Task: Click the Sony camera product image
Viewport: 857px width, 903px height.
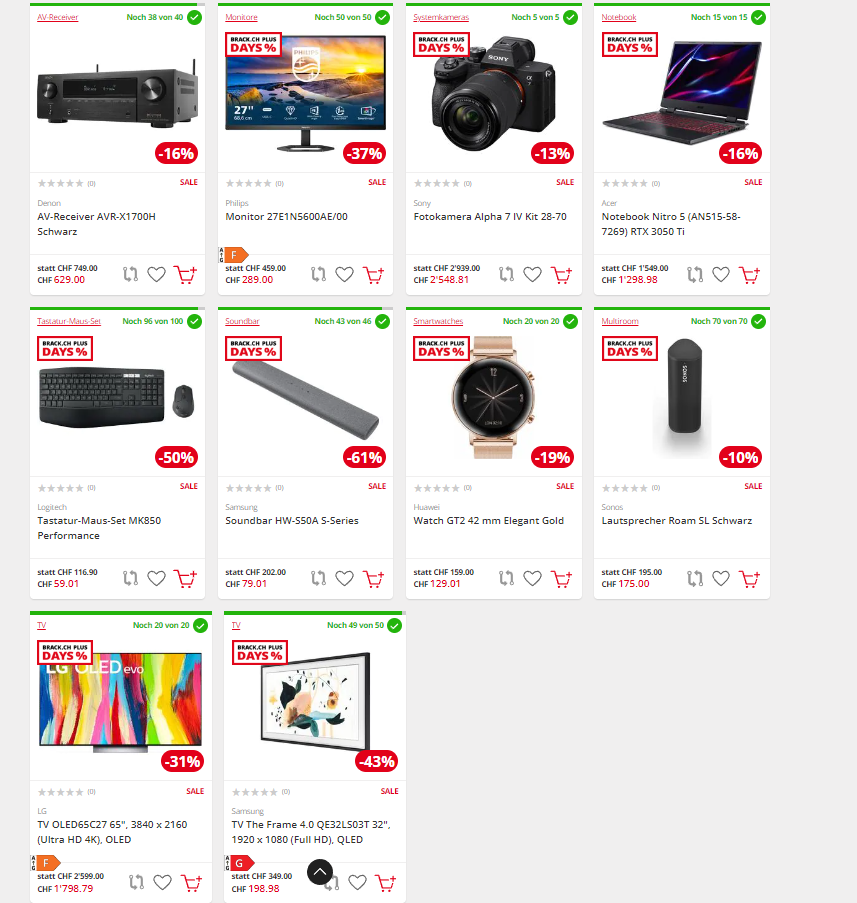Action: click(494, 93)
